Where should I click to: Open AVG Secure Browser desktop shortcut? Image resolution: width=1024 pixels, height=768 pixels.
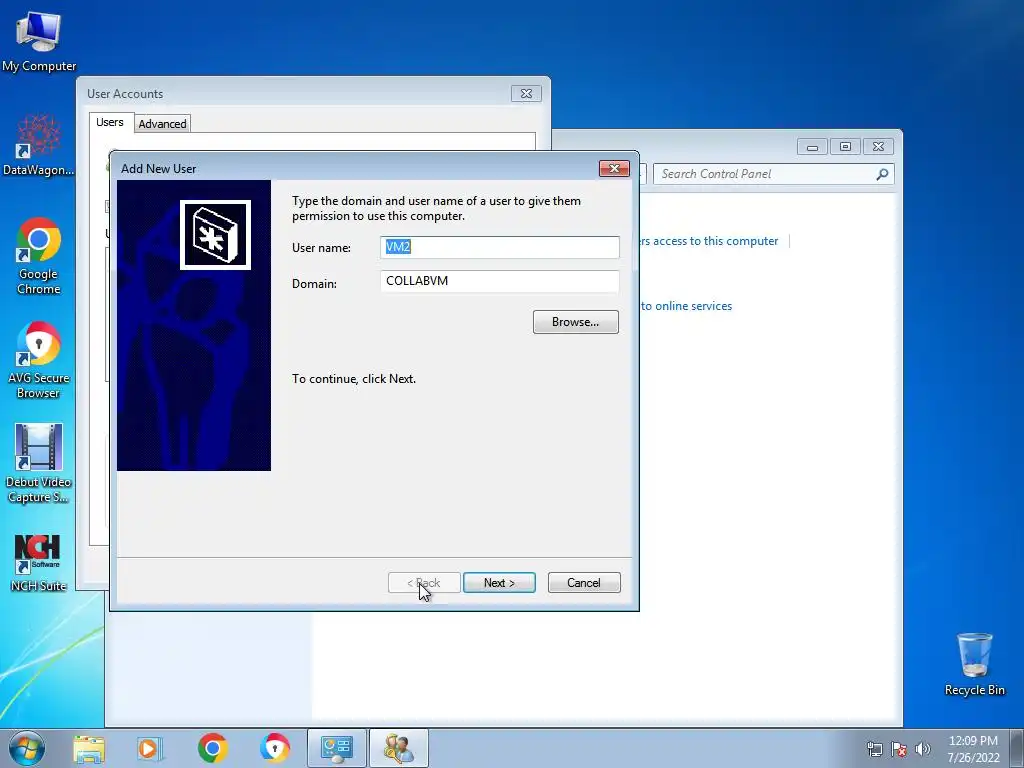tap(39, 360)
